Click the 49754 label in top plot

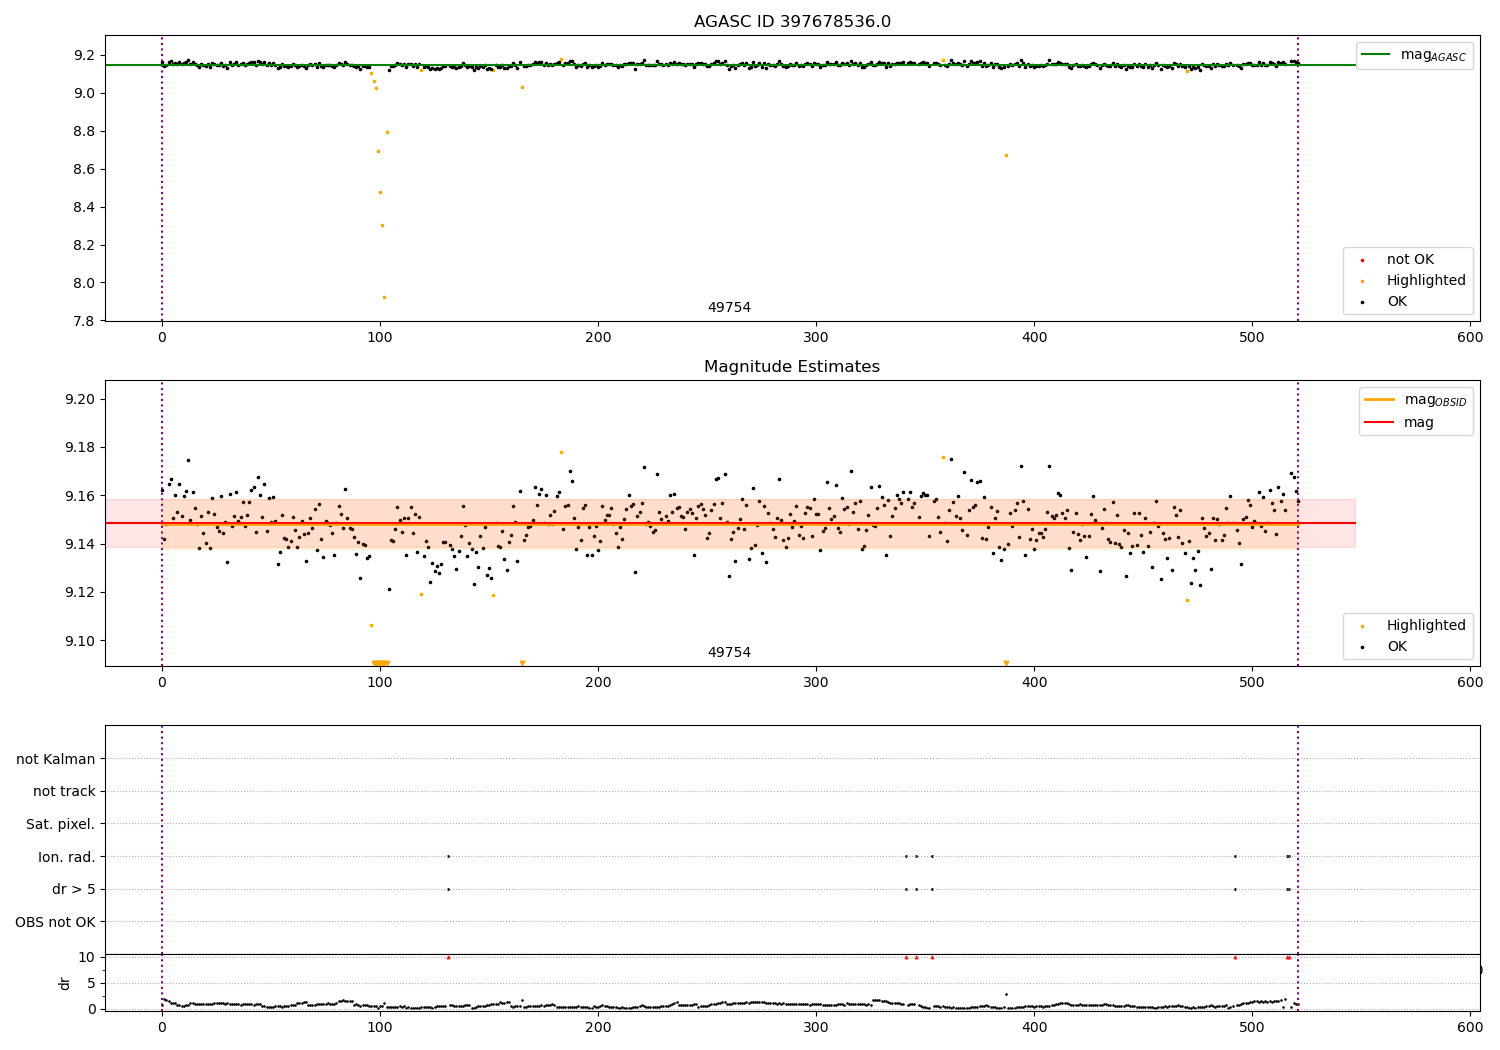[x=729, y=308]
